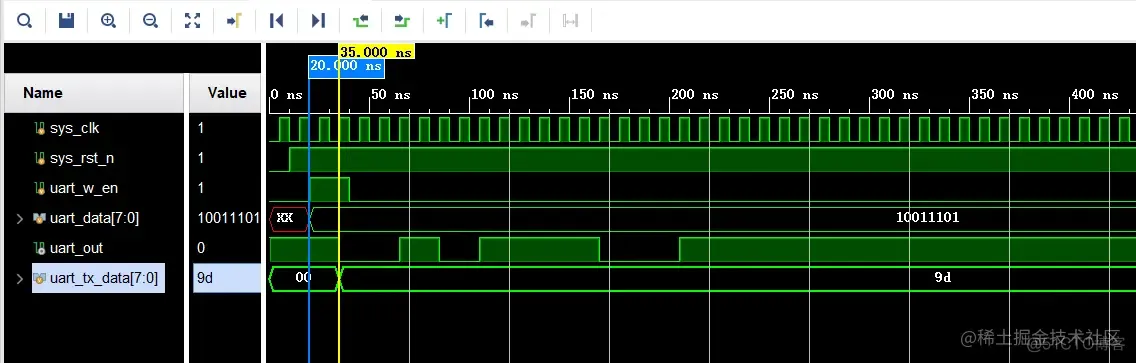Open the search tool in waveform toolbar

pyautogui.click(x=24, y=21)
